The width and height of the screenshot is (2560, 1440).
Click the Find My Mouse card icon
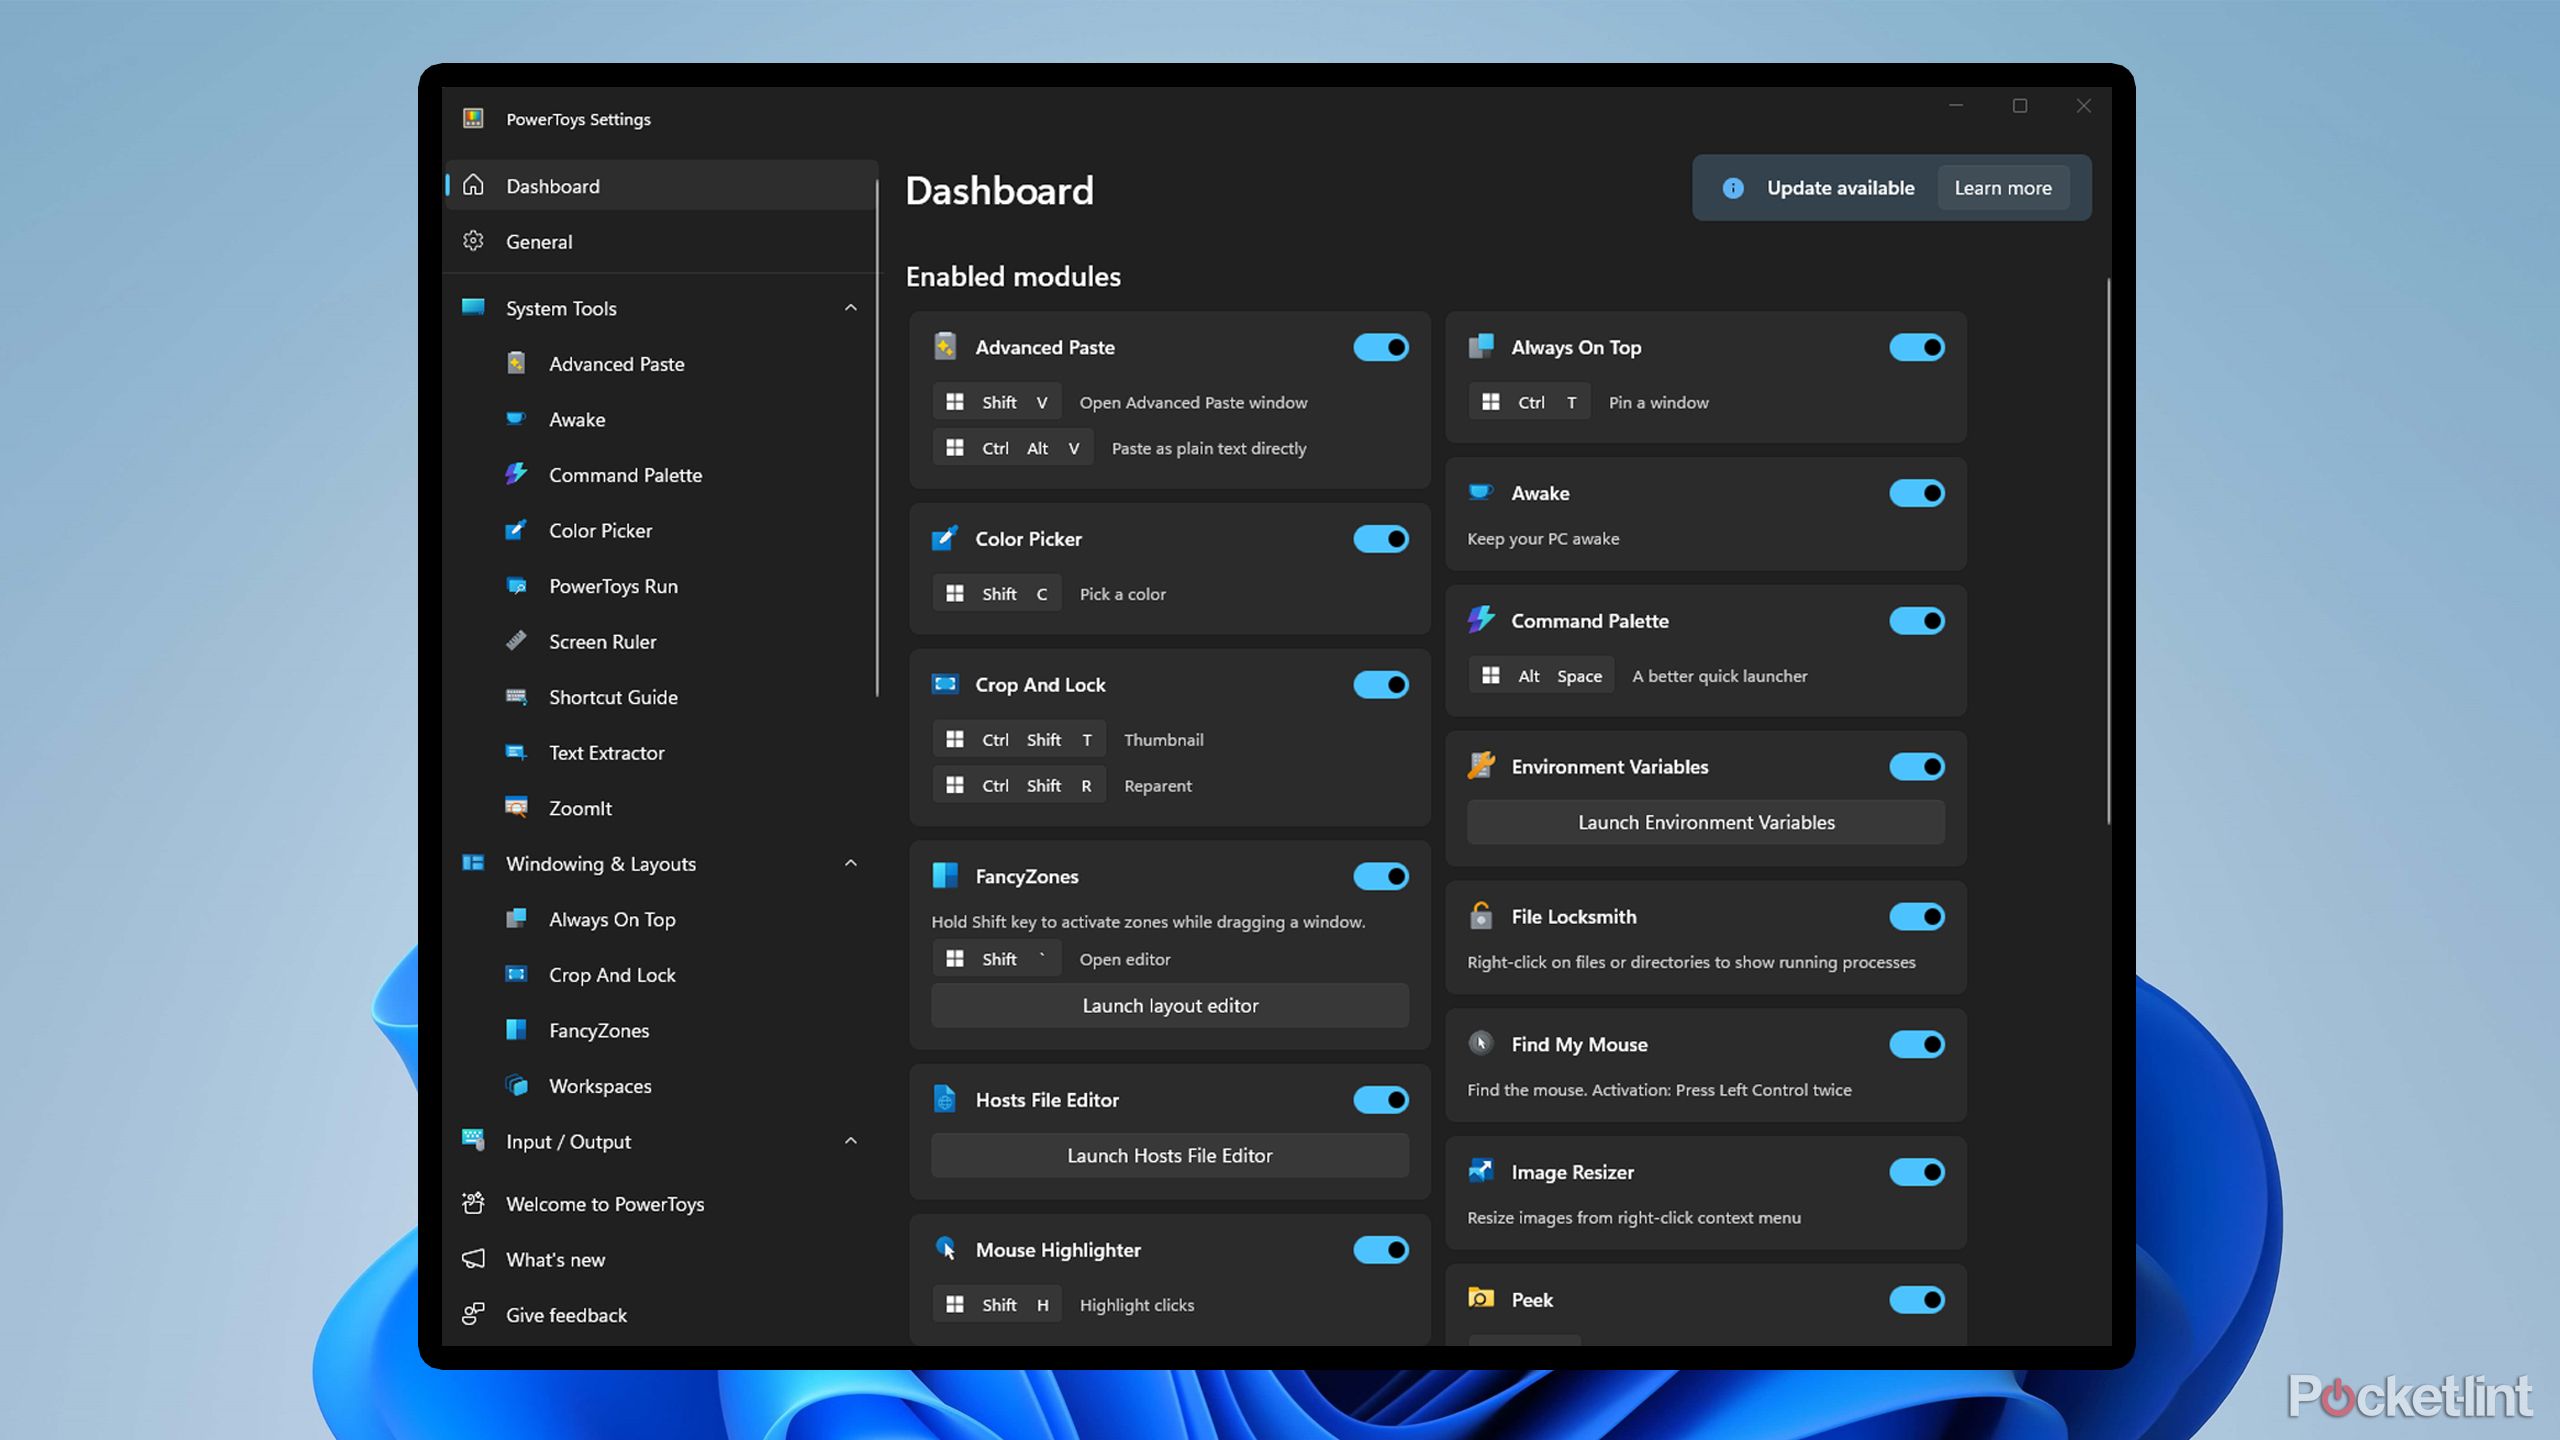click(1481, 1043)
